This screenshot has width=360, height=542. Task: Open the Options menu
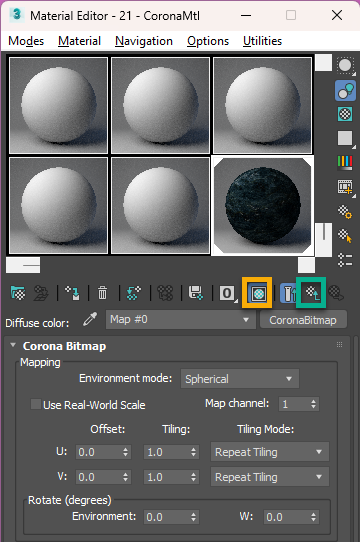pyautogui.click(x=208, y=41)
